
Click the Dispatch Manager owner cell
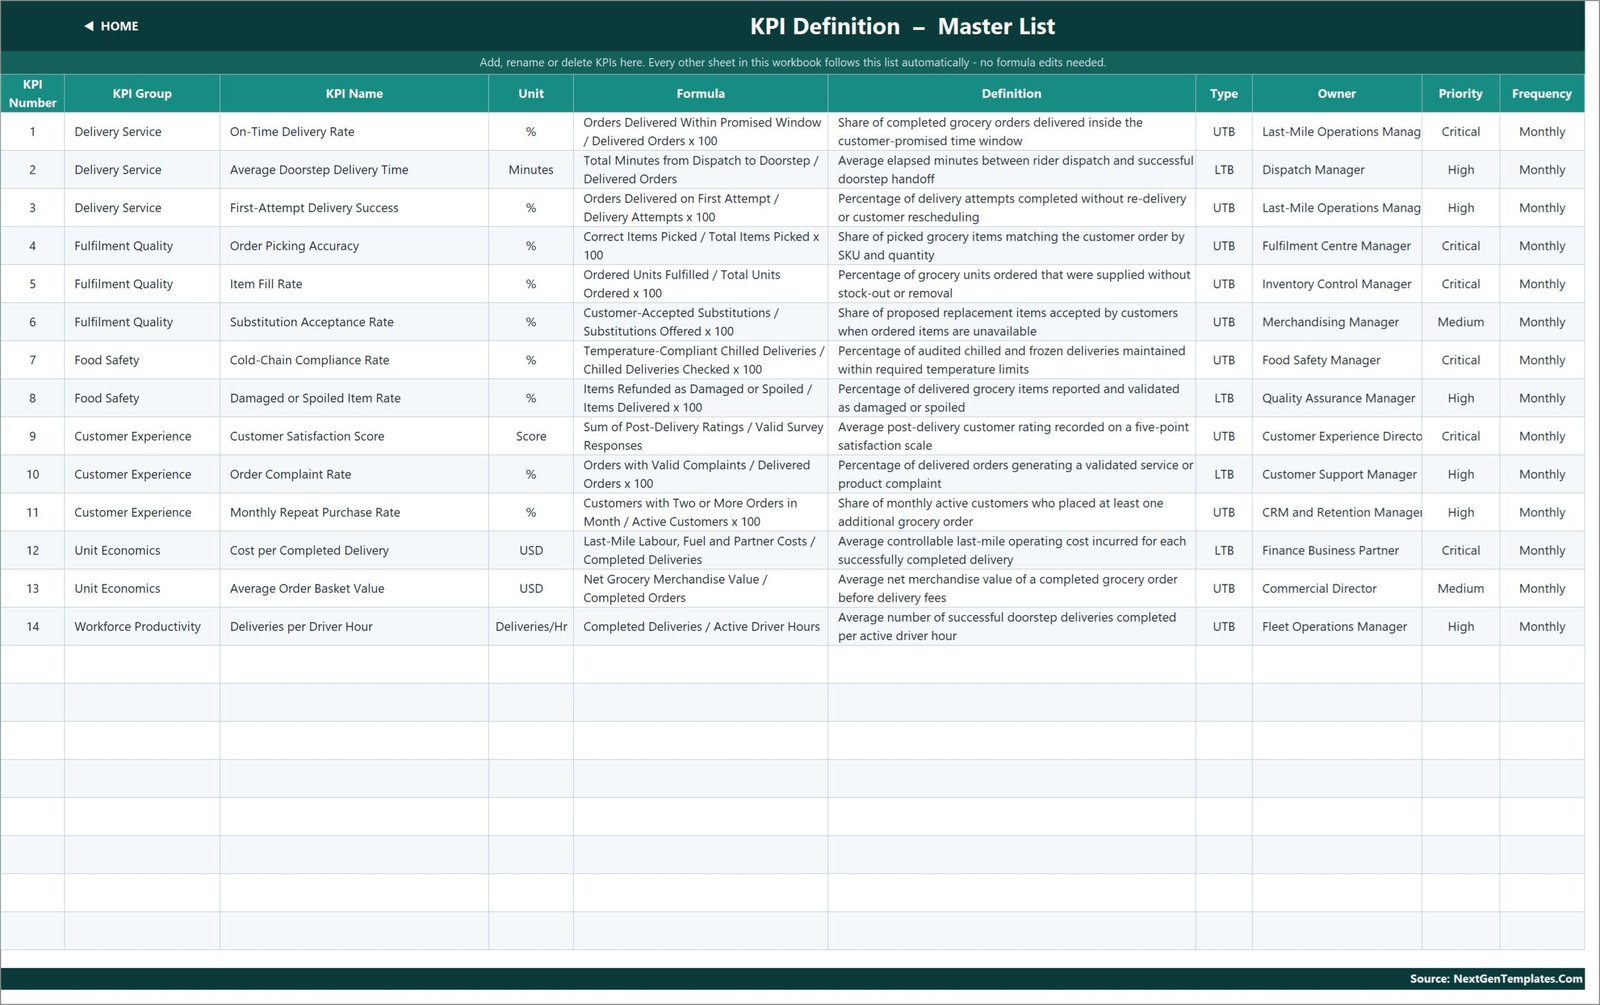tap(1336, 170)
